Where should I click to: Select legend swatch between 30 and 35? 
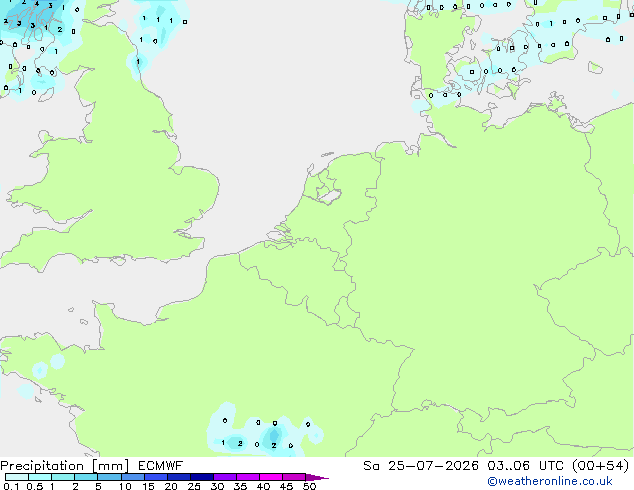225,477
